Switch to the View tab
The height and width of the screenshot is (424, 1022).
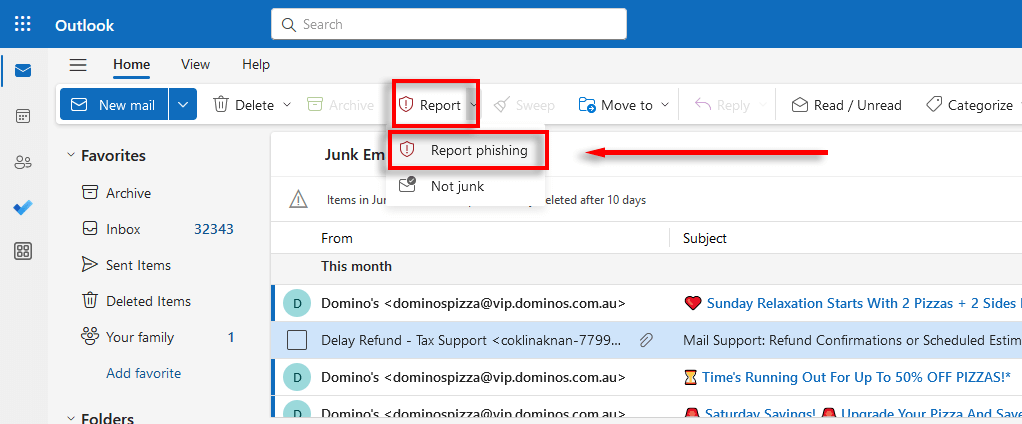195,65
